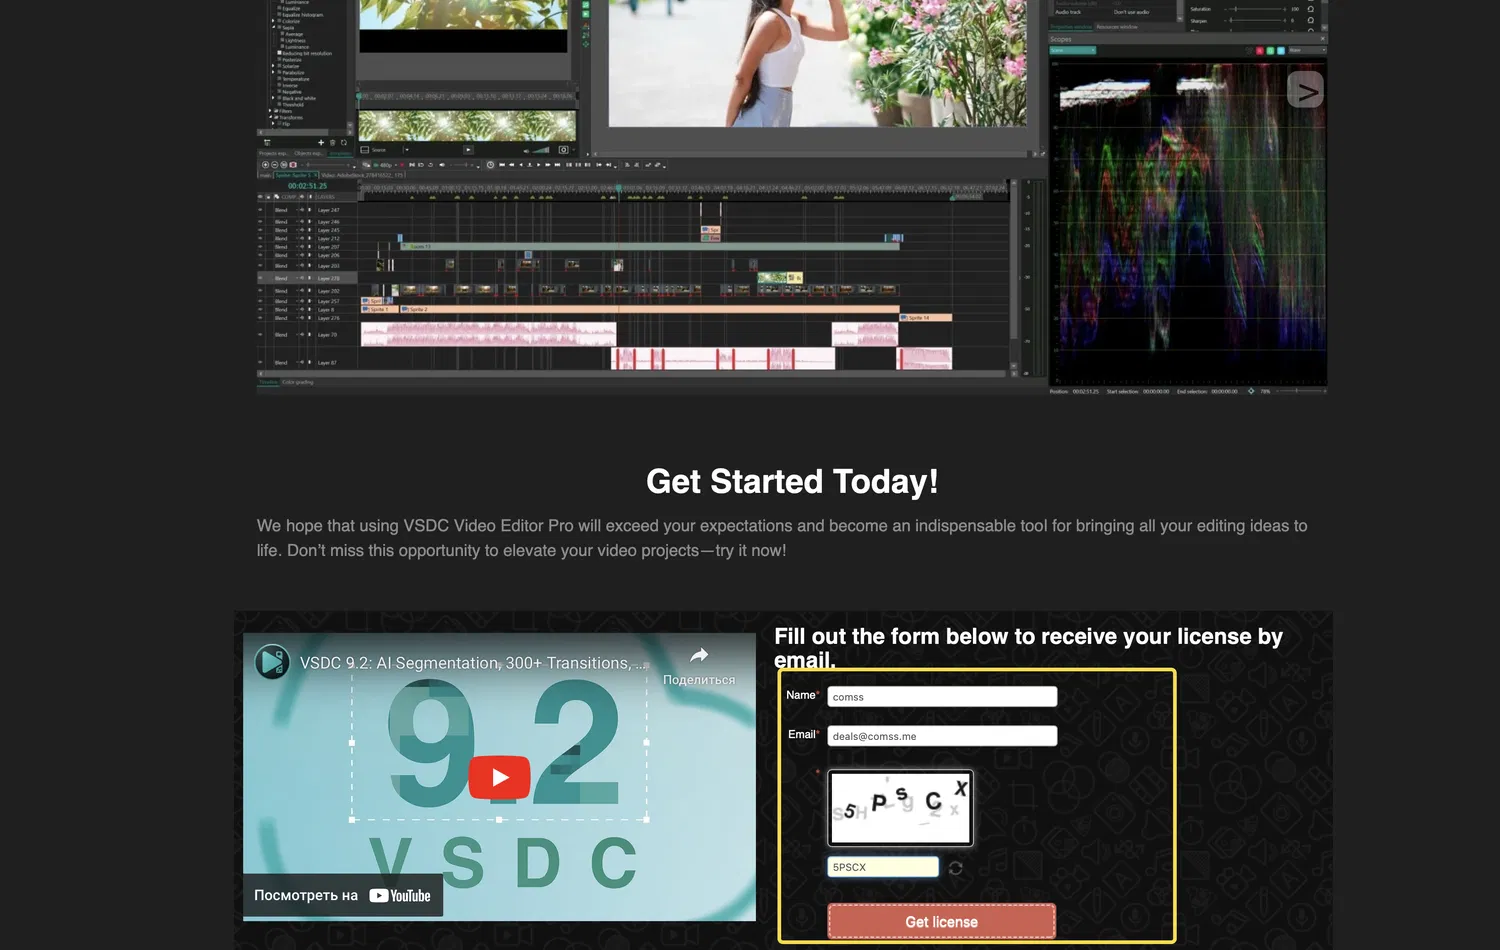Screen dimensions: 1500x950
Task: Click the 'Email' field label
Action: point(801,734)
